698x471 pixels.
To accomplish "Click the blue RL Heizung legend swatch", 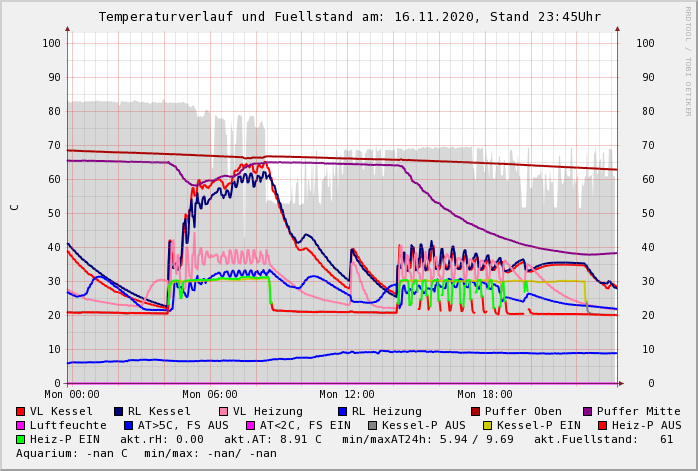I will 343,411.
